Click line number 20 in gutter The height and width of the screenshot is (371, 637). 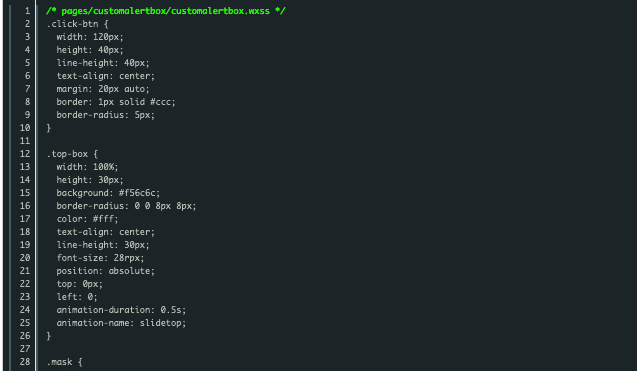pos(25,258)
